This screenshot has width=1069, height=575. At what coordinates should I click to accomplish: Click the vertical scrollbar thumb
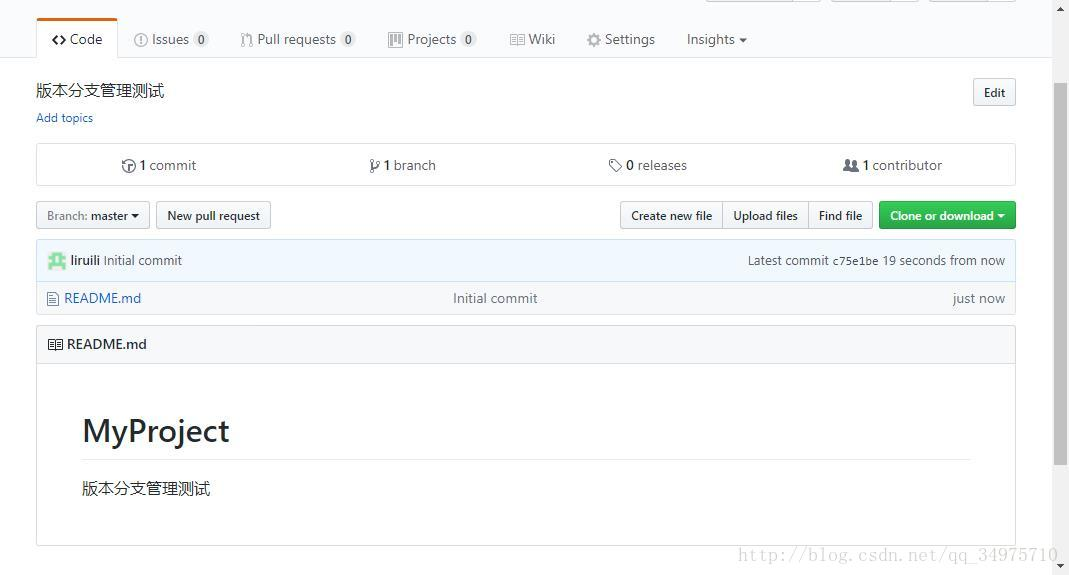pos(1060,274)
